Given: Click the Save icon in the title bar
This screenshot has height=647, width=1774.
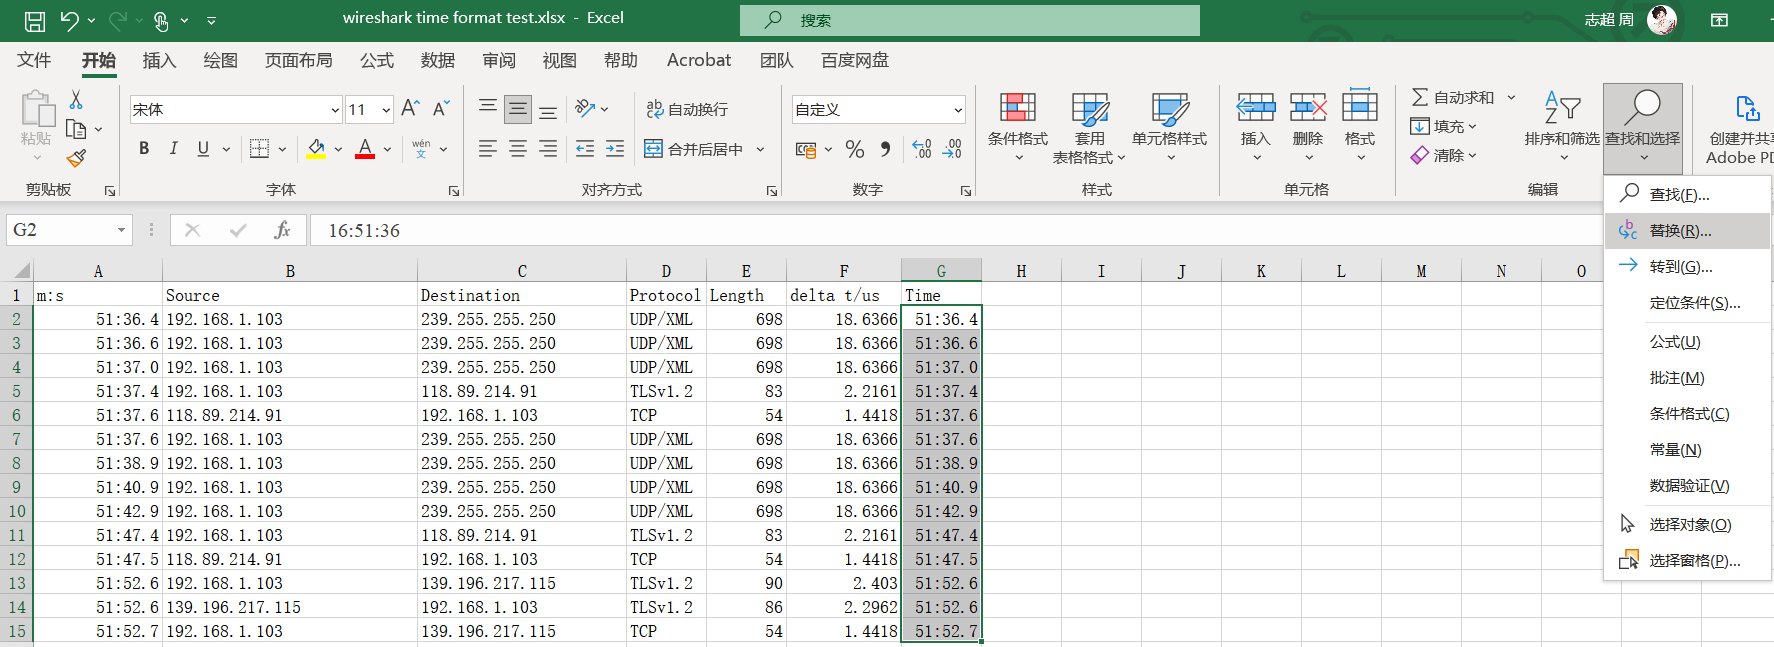Looking at the screenshot, I should point(35,20).
